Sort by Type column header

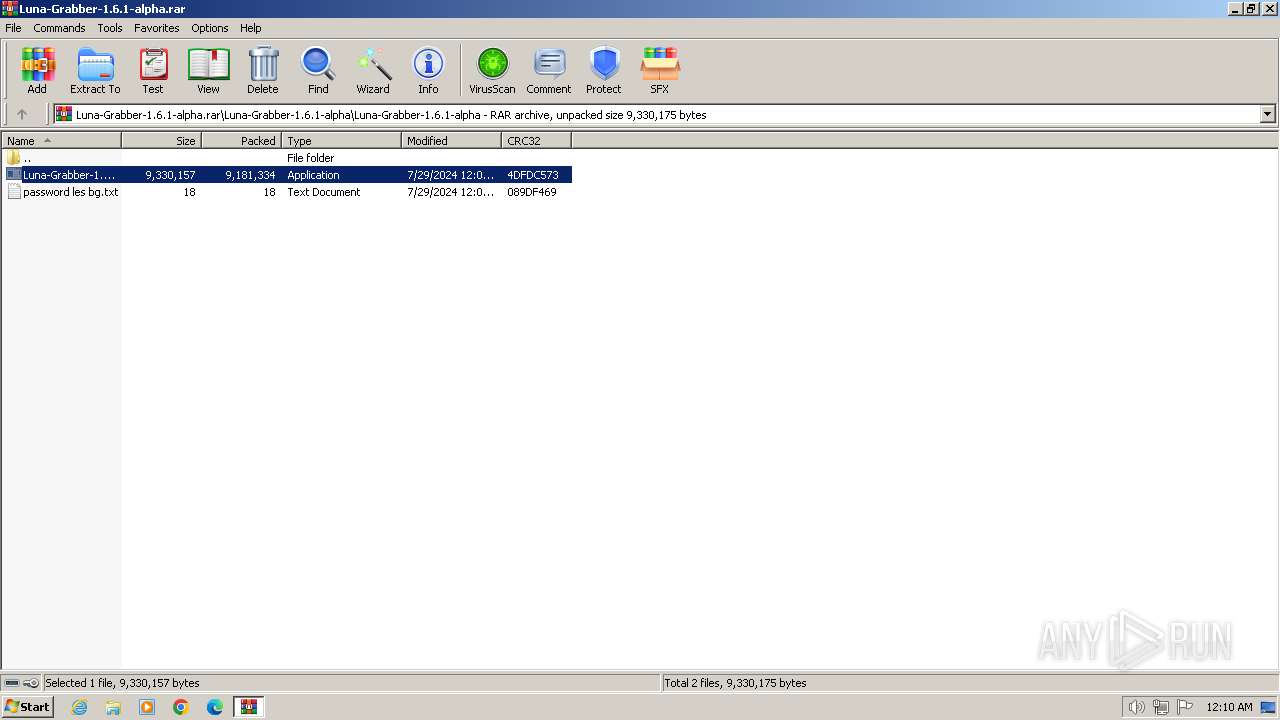(x=342, y=141)
